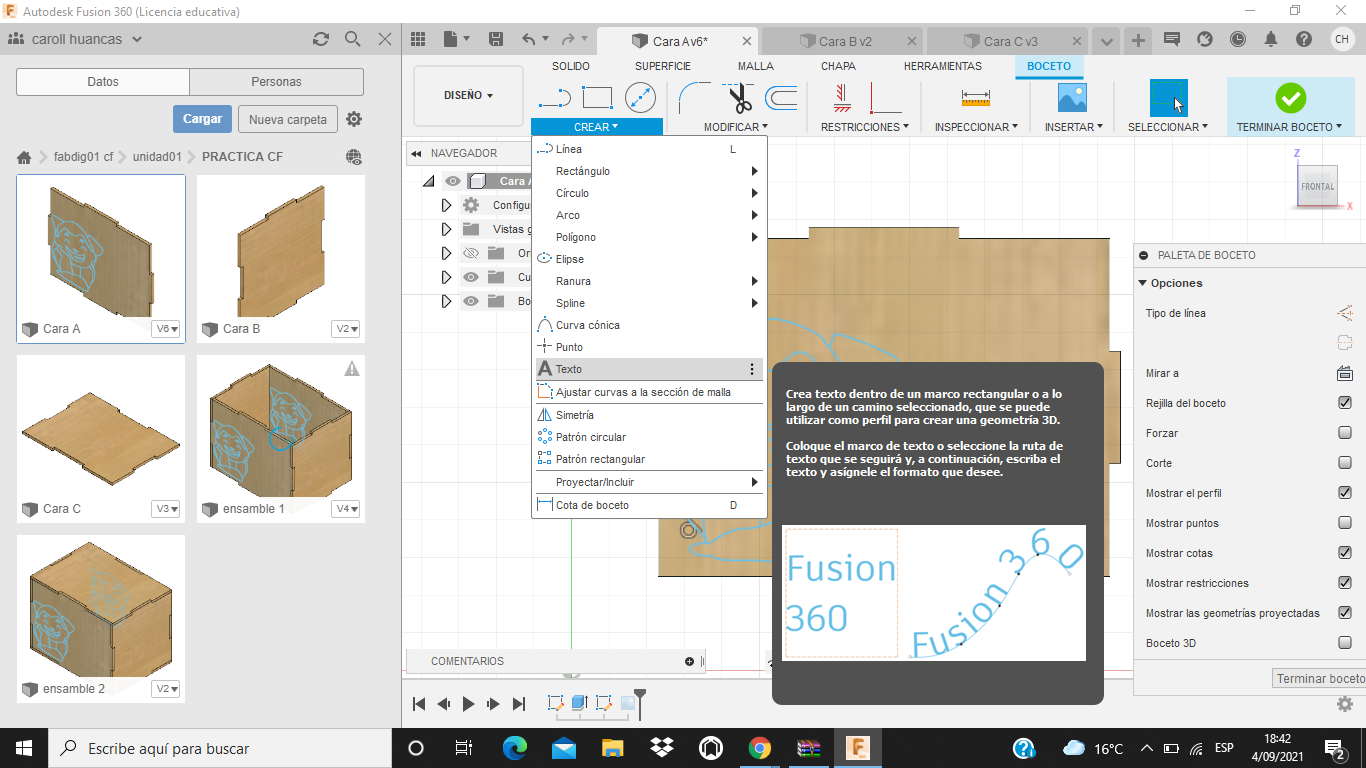Screen dimensions: 1366x768
Task: Click the Nueva carpeta button
Action: tap(287, 120)
